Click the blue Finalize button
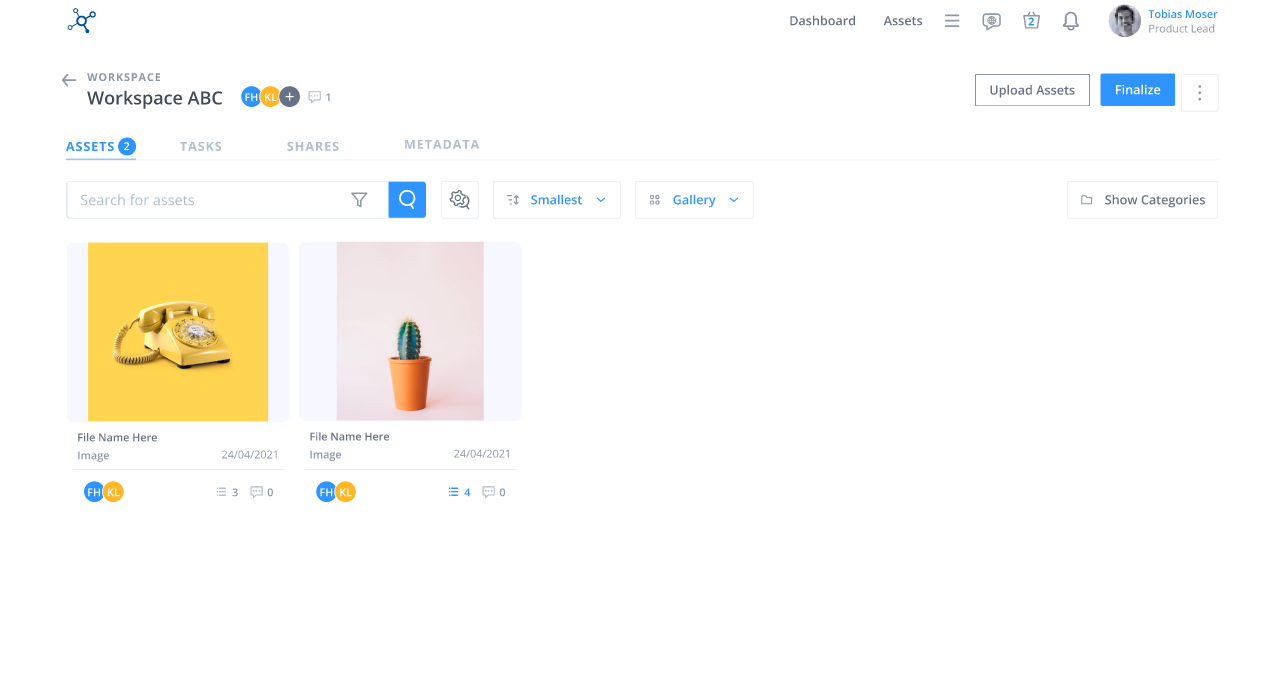The height and width of the screenshot is (690, 1285). [x=1137, y=89]
